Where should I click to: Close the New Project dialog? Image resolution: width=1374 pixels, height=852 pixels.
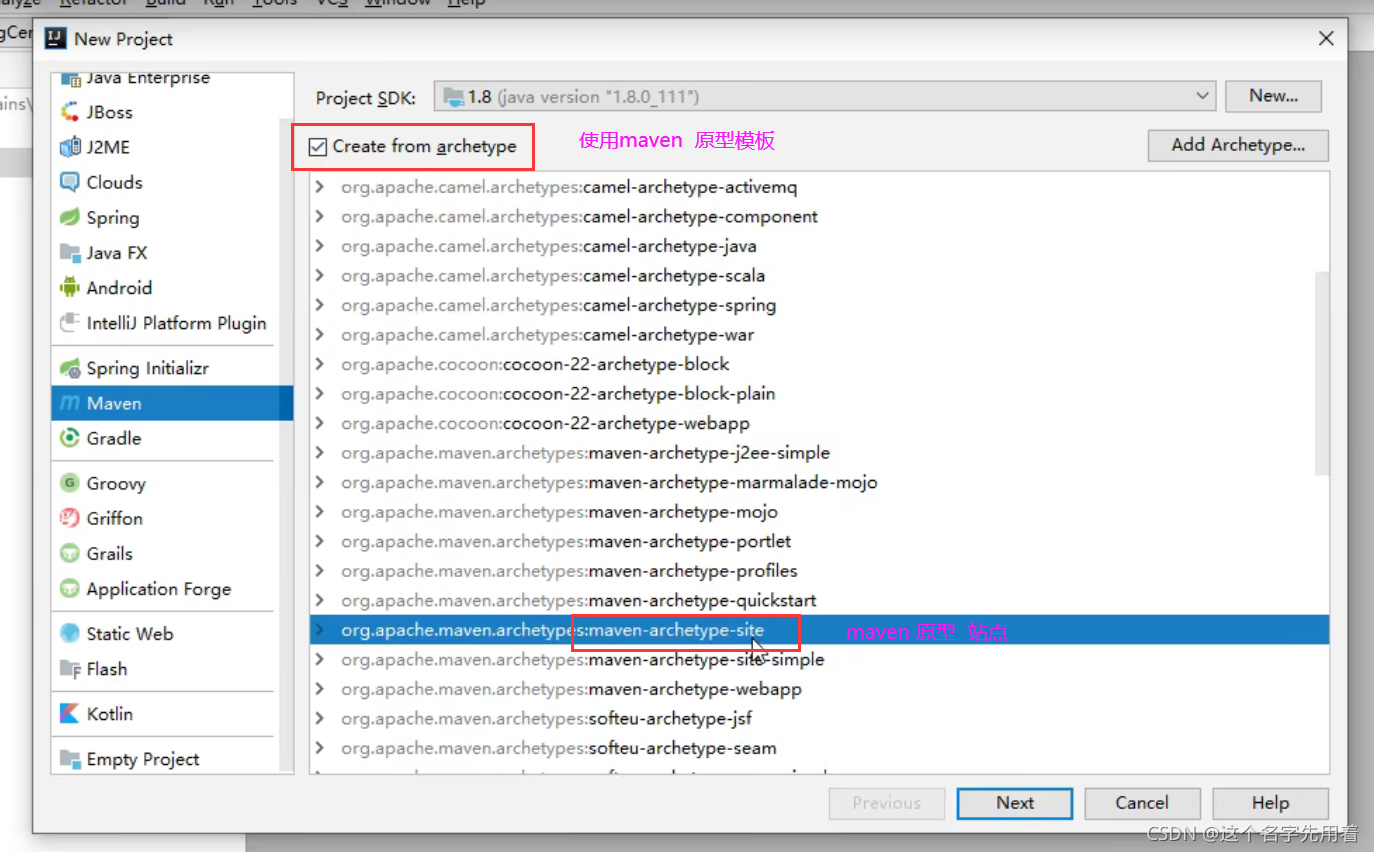(x=1326, y=39)
